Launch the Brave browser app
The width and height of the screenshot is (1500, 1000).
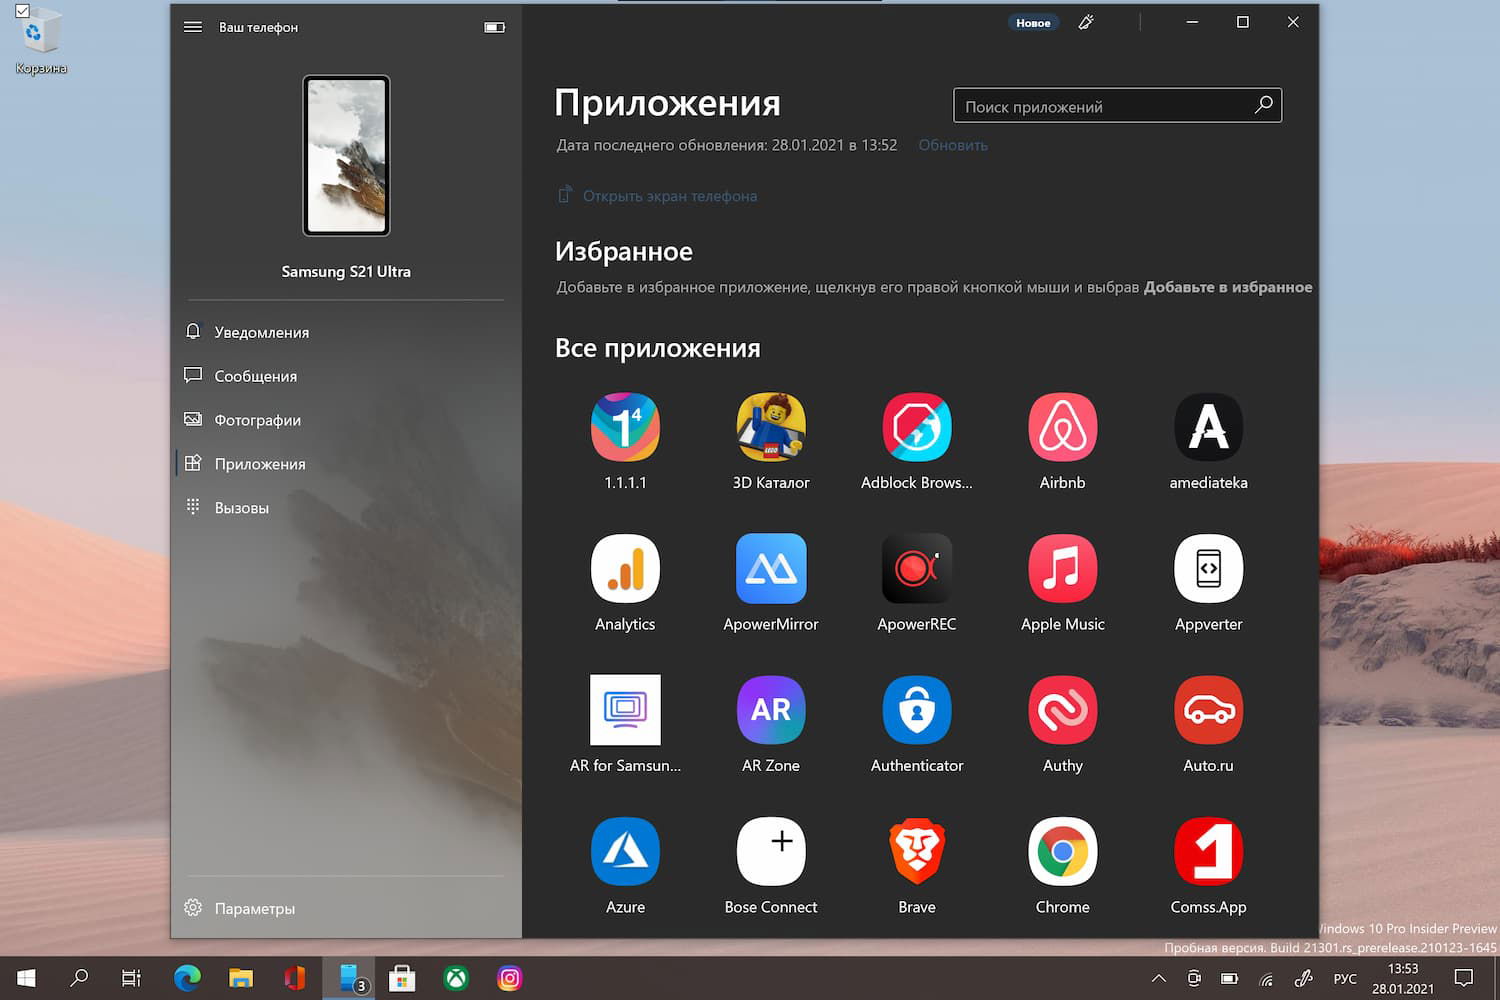click(916, 852)
